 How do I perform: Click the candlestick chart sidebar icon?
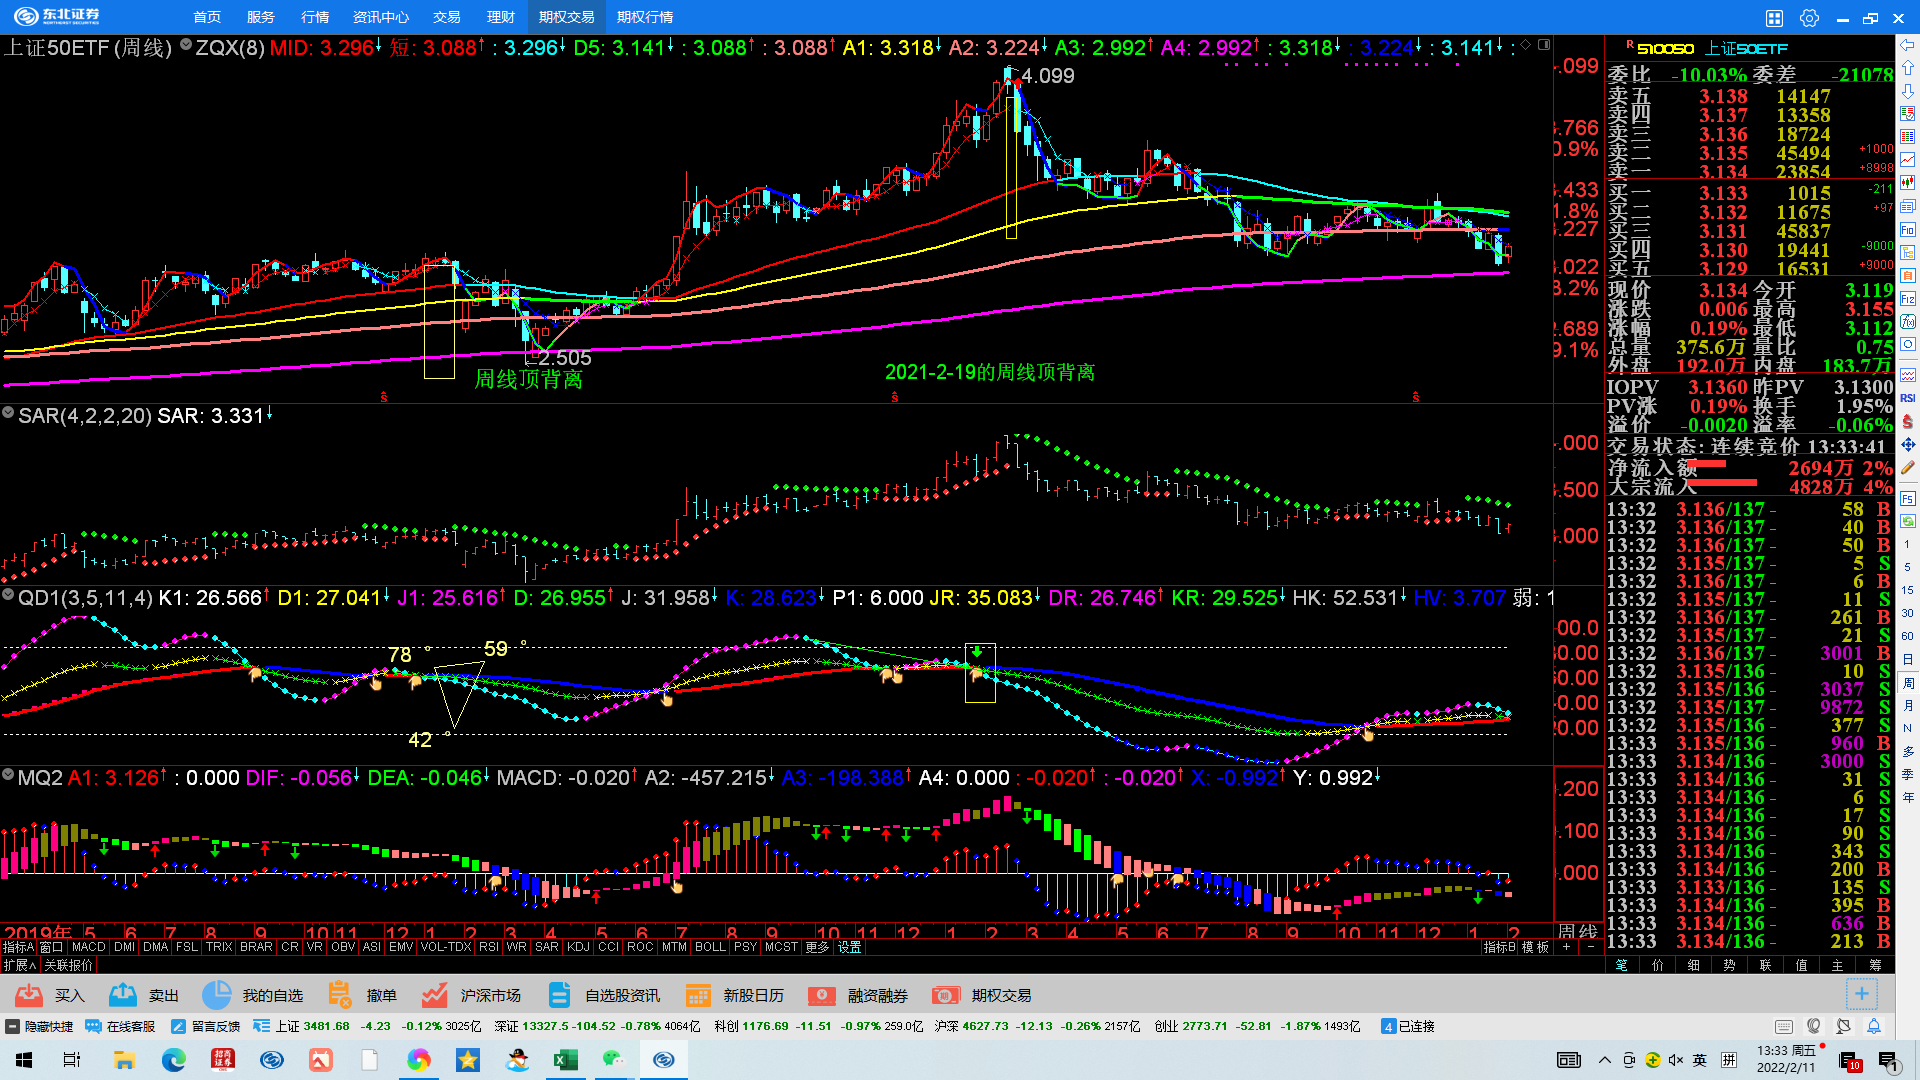1908,183
